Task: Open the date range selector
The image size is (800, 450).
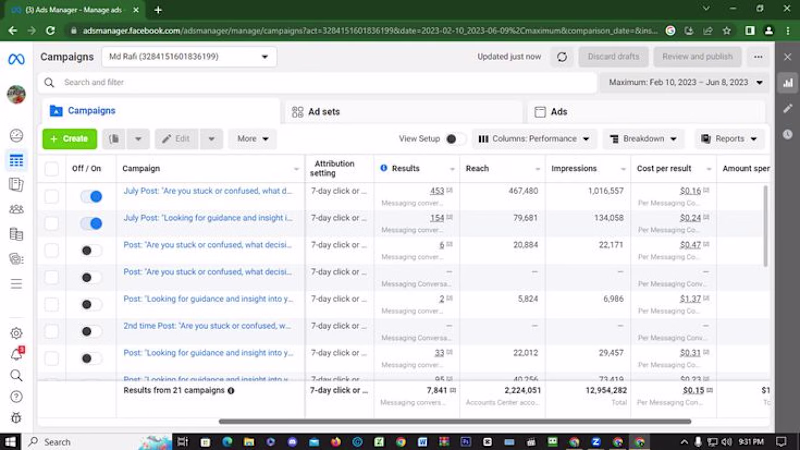Action: tap(687, 82)
